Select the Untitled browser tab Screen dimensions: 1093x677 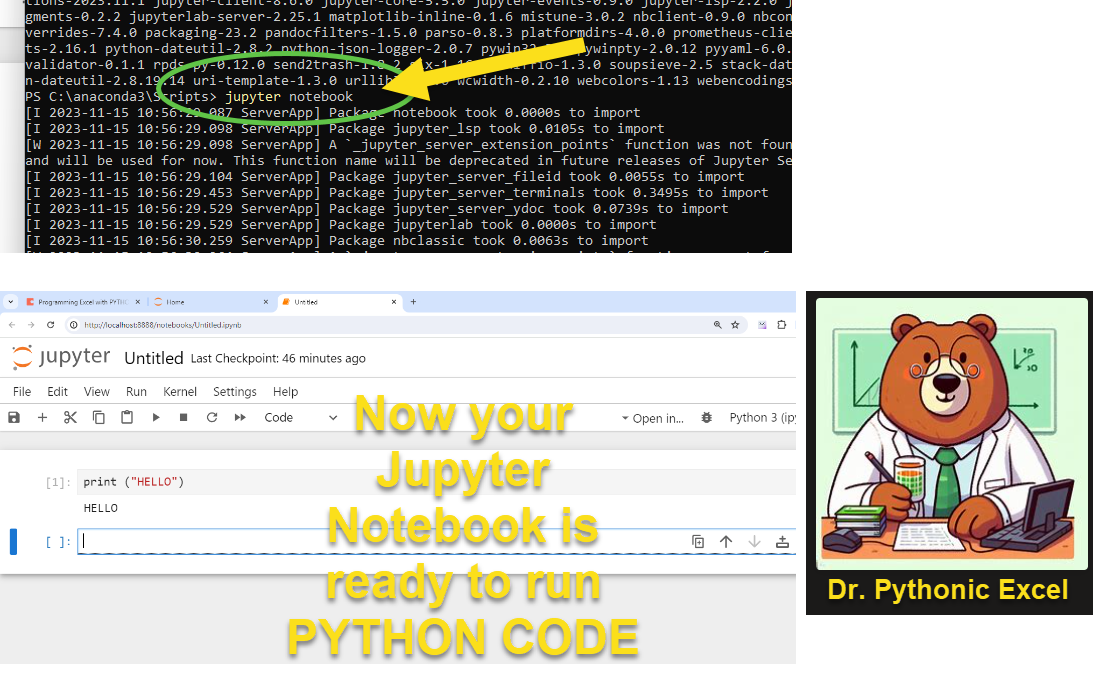337,302
